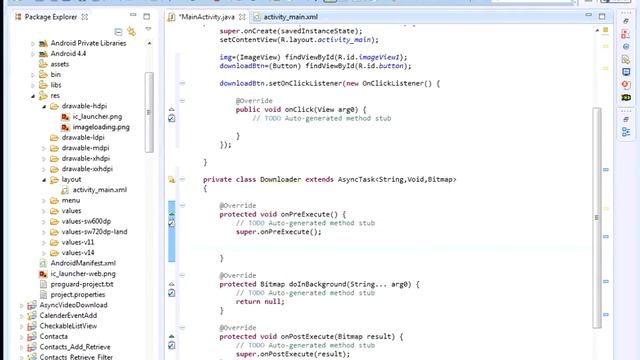Minimize the editor area

pos(588,15)
